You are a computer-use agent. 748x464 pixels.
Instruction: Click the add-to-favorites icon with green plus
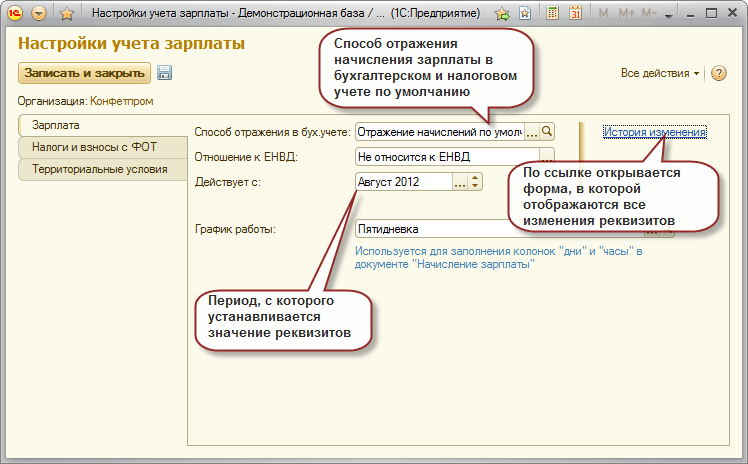[x=501, y=14]
